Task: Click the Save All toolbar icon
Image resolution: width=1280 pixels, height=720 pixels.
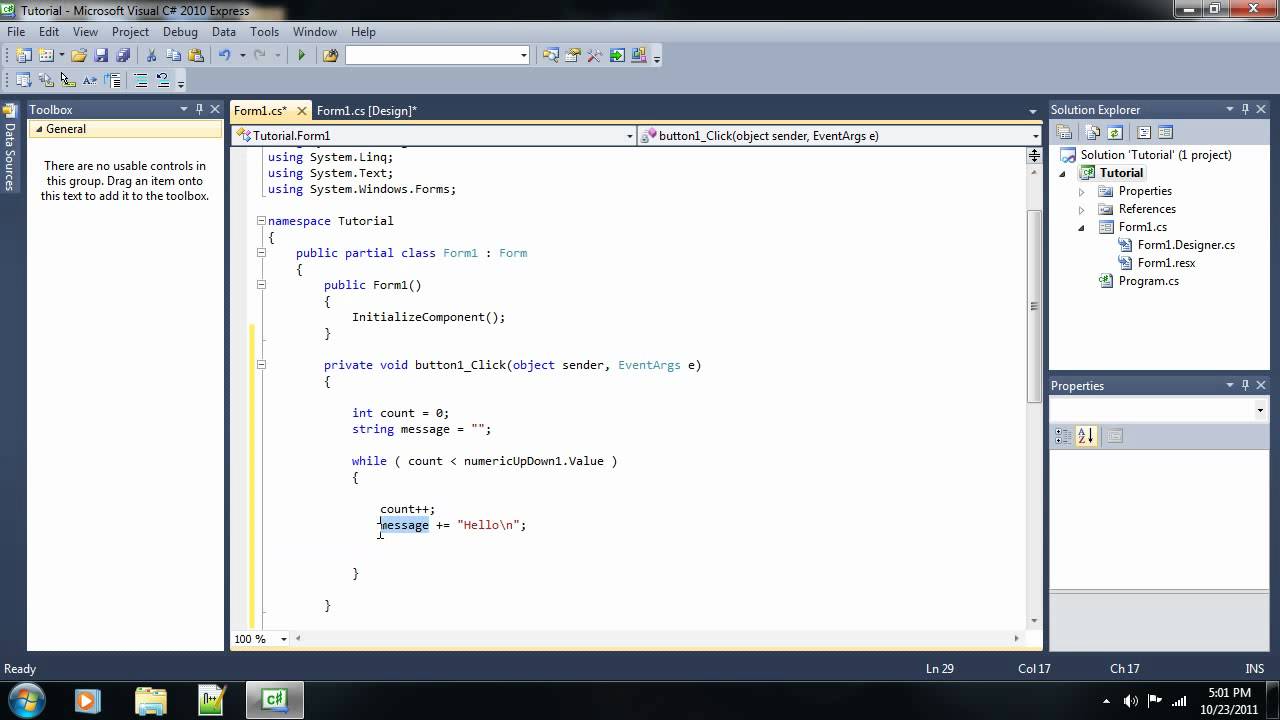Action: [123, 56]
